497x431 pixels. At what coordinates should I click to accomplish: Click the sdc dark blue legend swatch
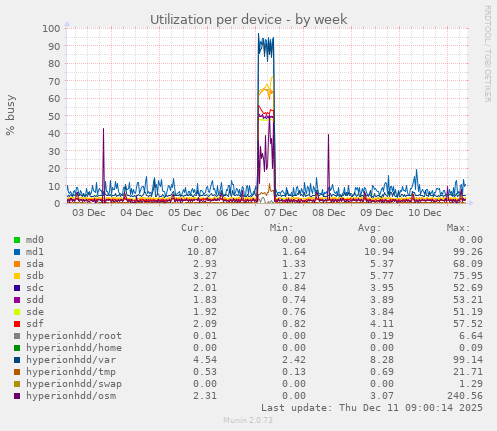17,288
